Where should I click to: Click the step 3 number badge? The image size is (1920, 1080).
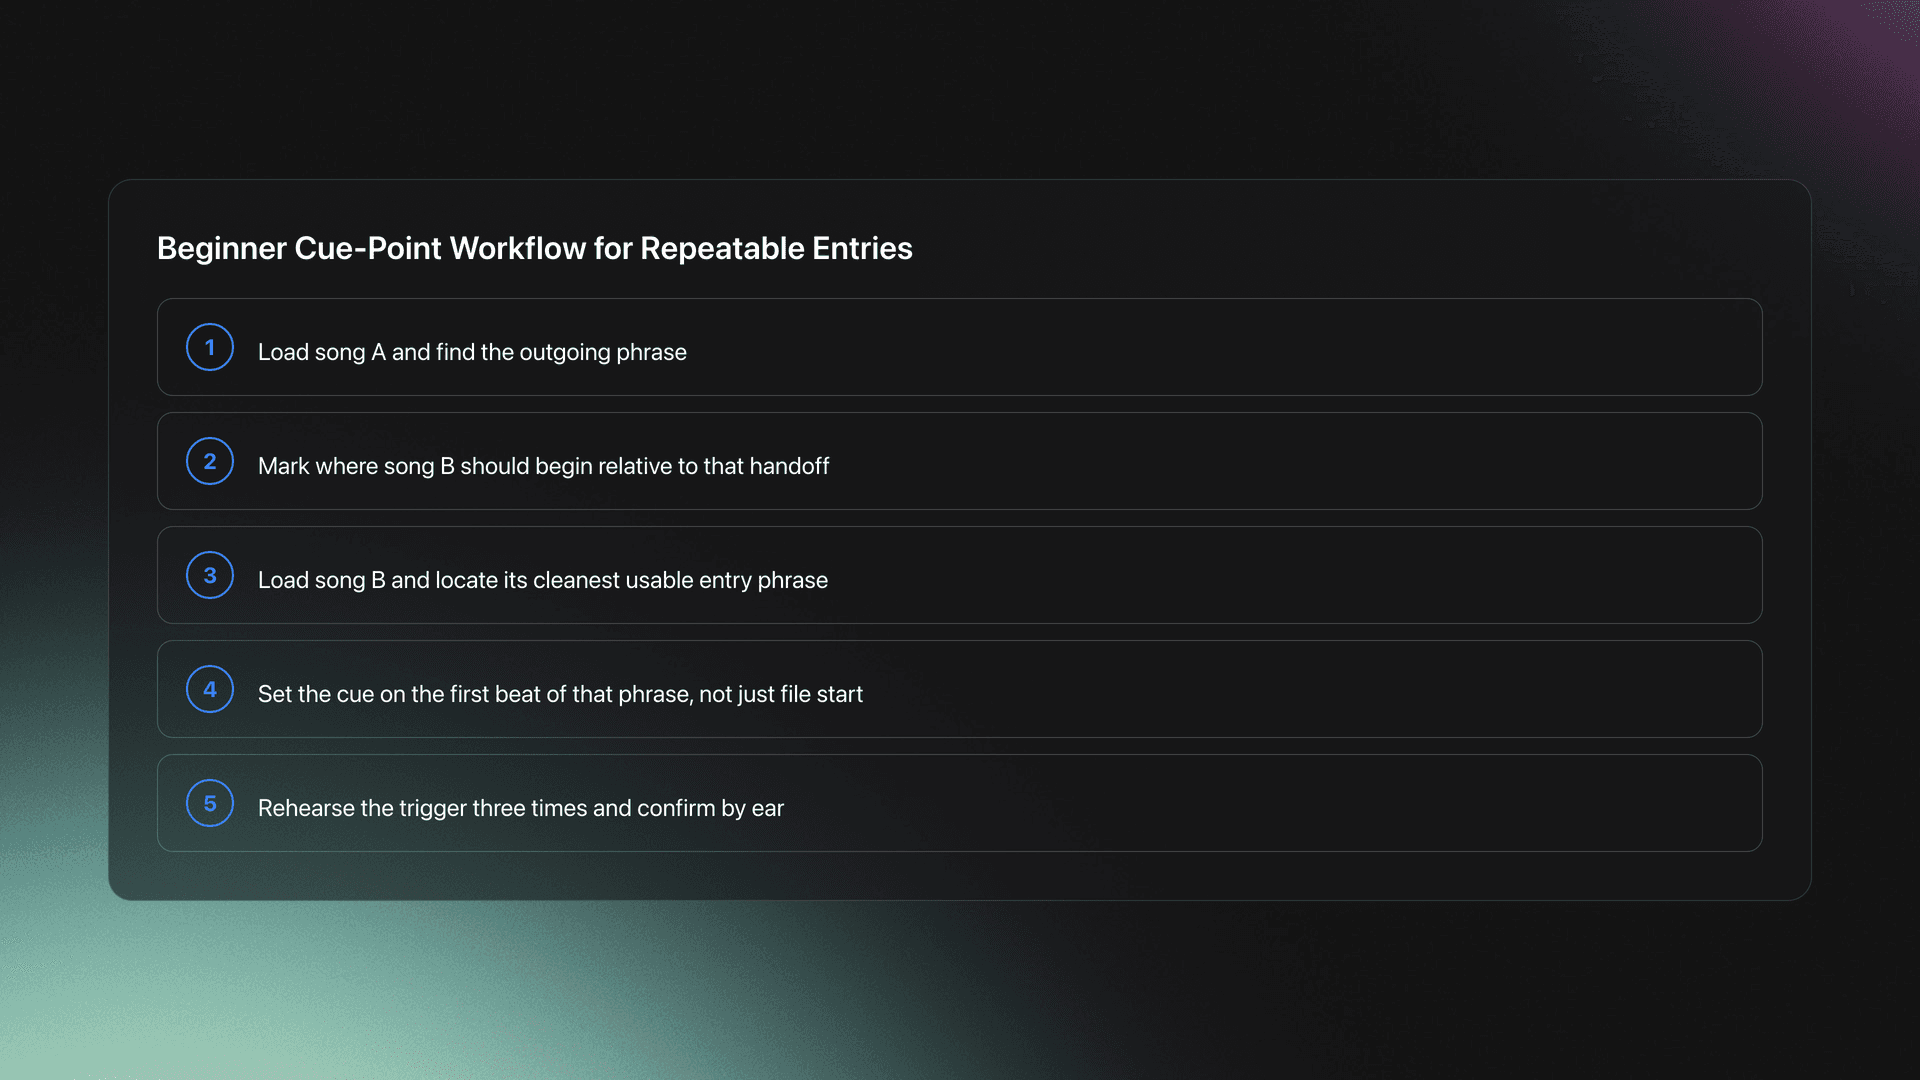pyautogui.click(x=210, y=575)
